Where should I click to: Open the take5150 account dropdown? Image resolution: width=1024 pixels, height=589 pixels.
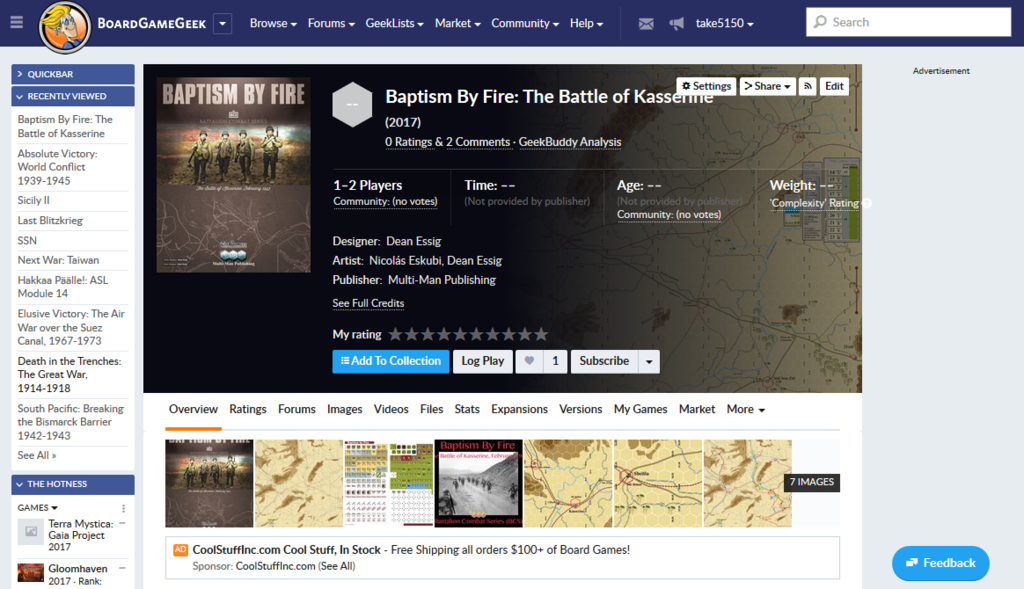pyautogui.click(x=720, y=23)
